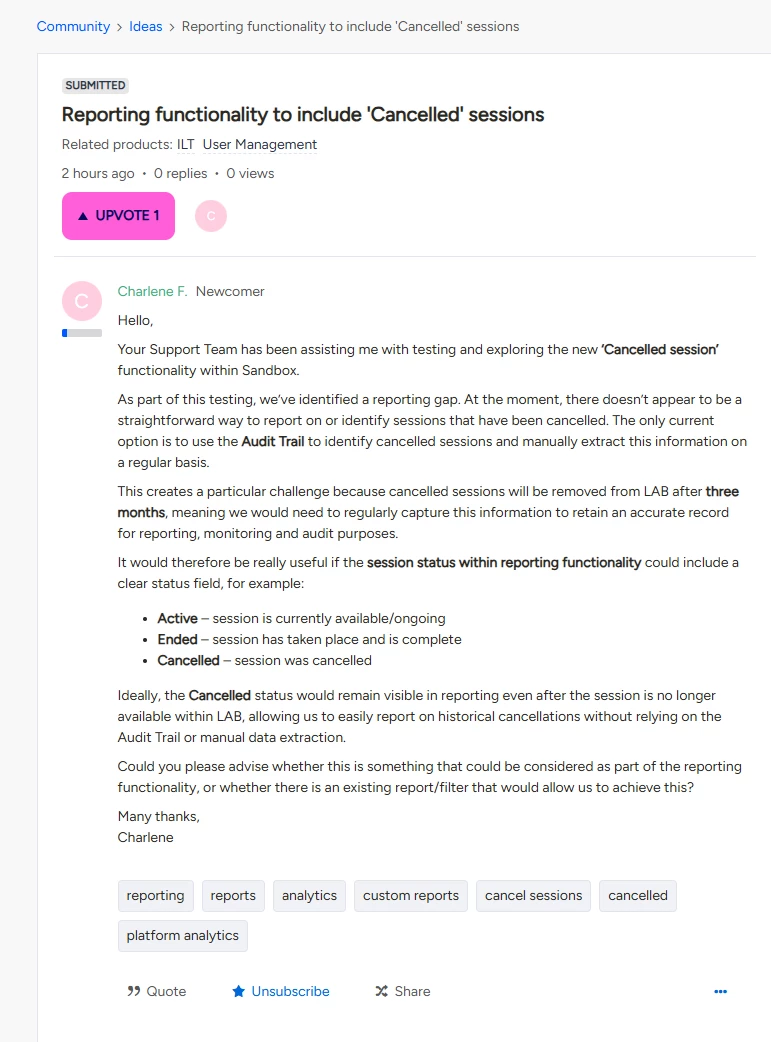Open the cancel sessions tag
The width and height of the screenshot is (771, 1042).
click(534, 896)
